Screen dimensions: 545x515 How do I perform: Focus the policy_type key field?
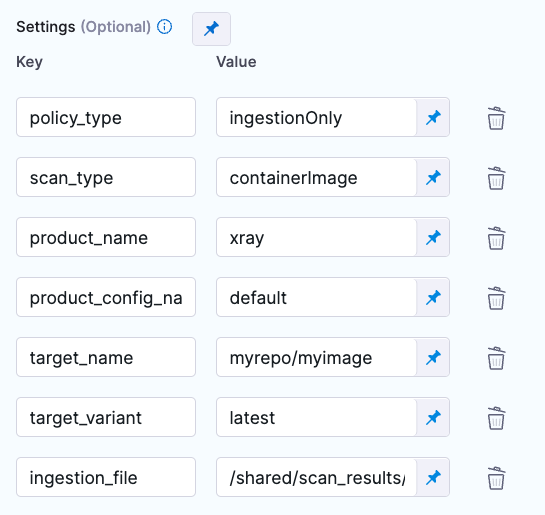point(106,117)
